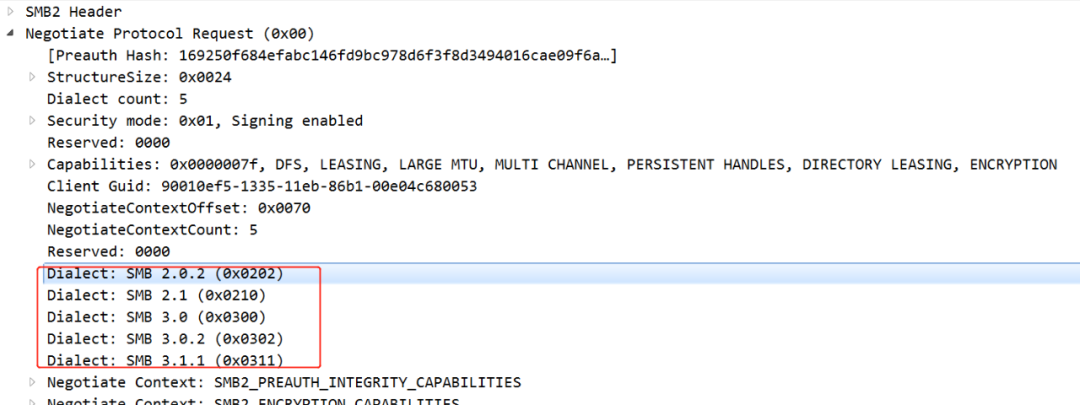
Task: Select the Negotiate Protocol Request (0x00) row
Action: click(162, 33)
